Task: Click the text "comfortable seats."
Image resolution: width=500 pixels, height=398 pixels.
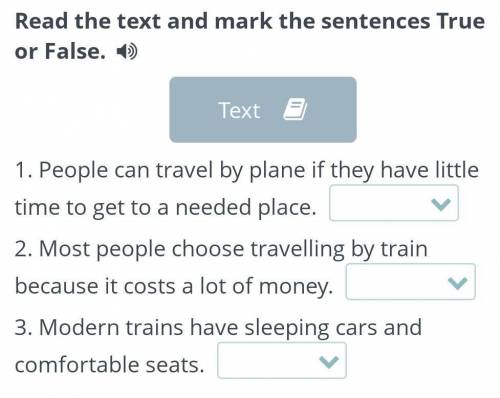Action: [x=109, y=365]
